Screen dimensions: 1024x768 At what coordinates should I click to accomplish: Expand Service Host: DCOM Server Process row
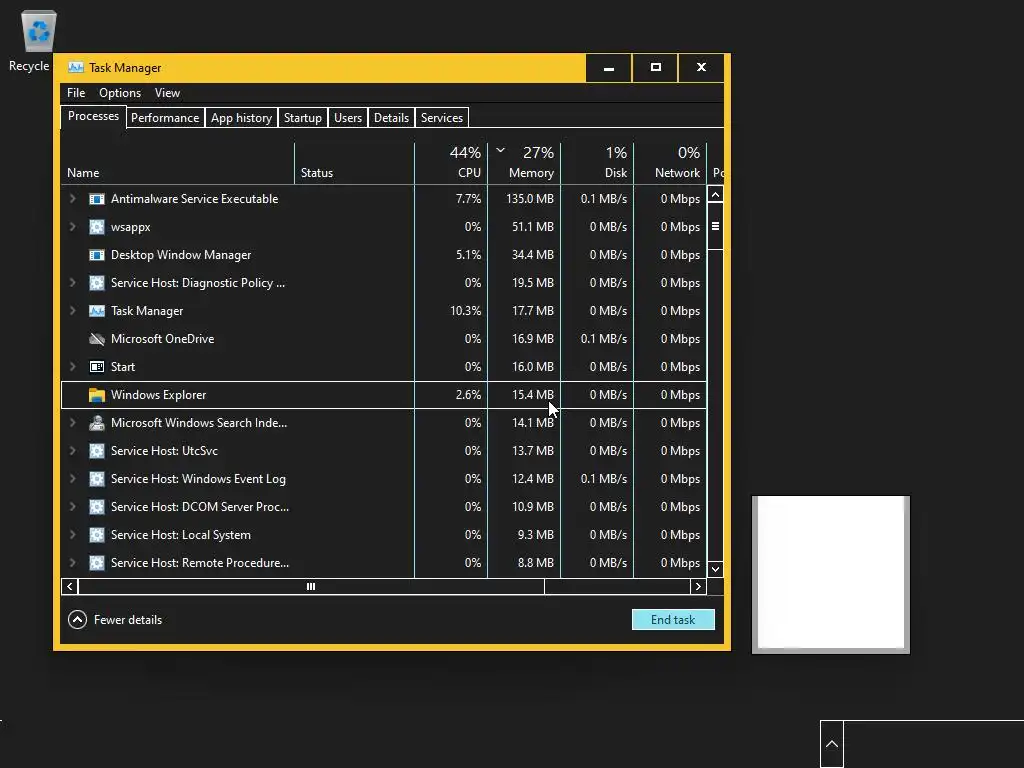[x=72, y=507]
